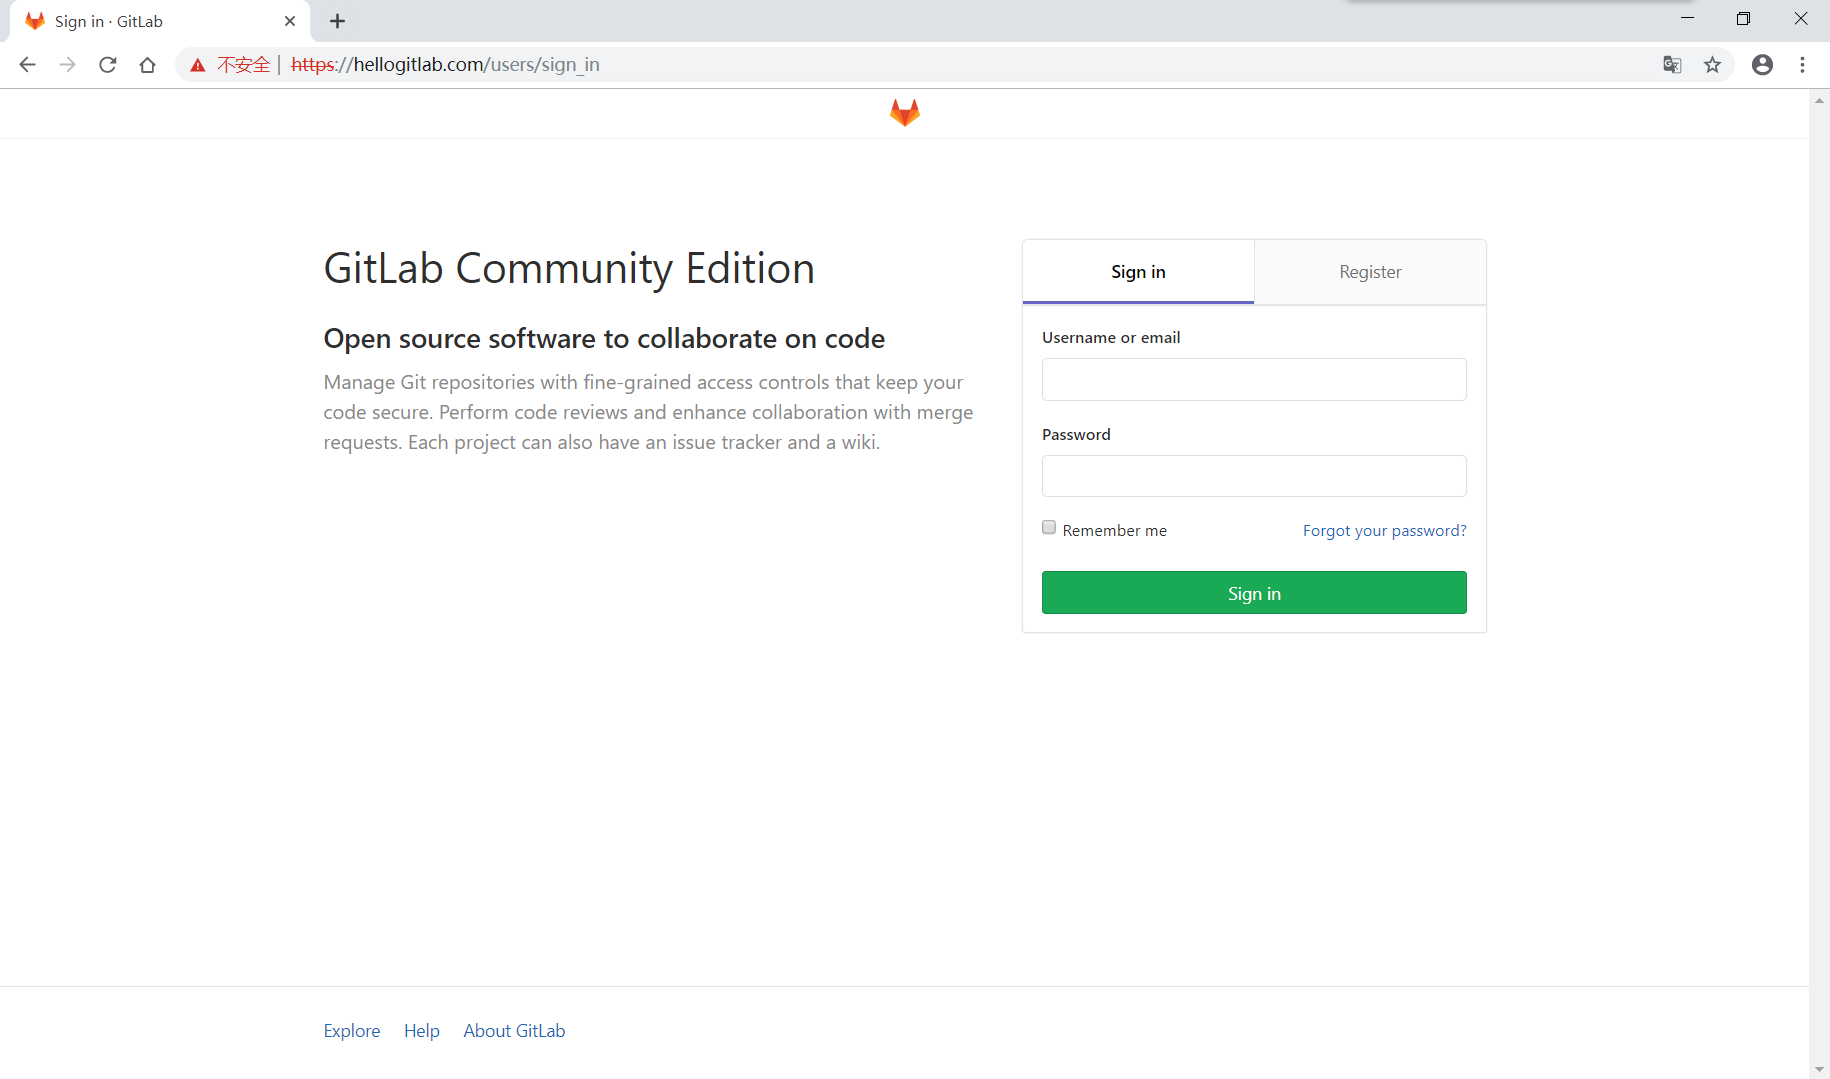Select the Sign in · GitLab browser tab
The height and width of the screenshot is (1079, 1830).
(160, 21)
